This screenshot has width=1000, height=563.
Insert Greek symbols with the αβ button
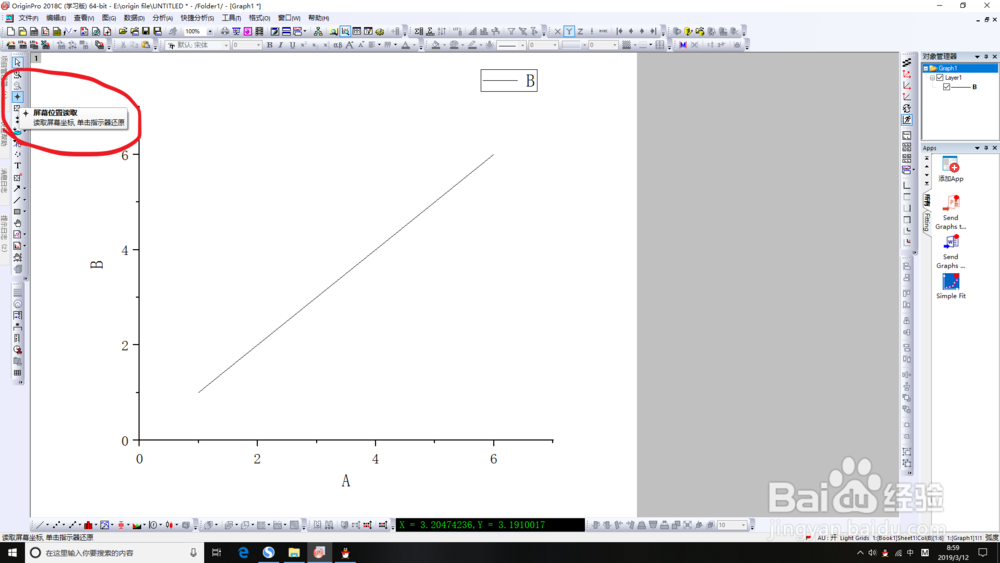tap(337, 45)
